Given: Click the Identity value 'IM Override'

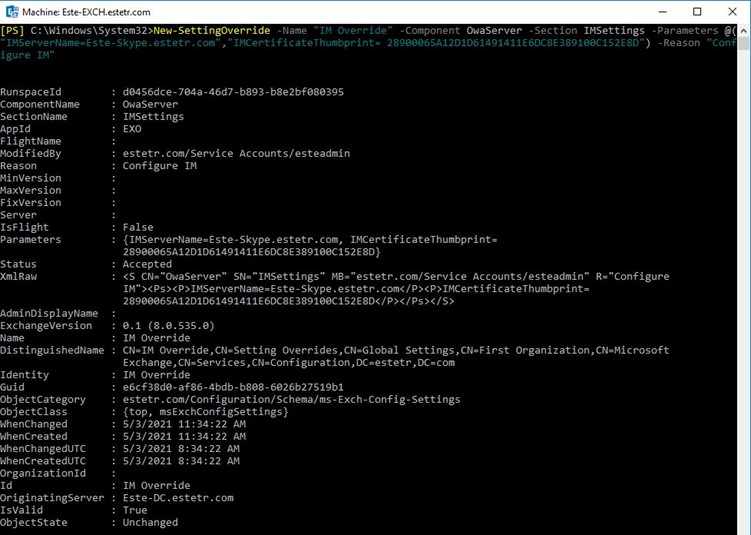Looking at the screenshot, I should 157,375.
